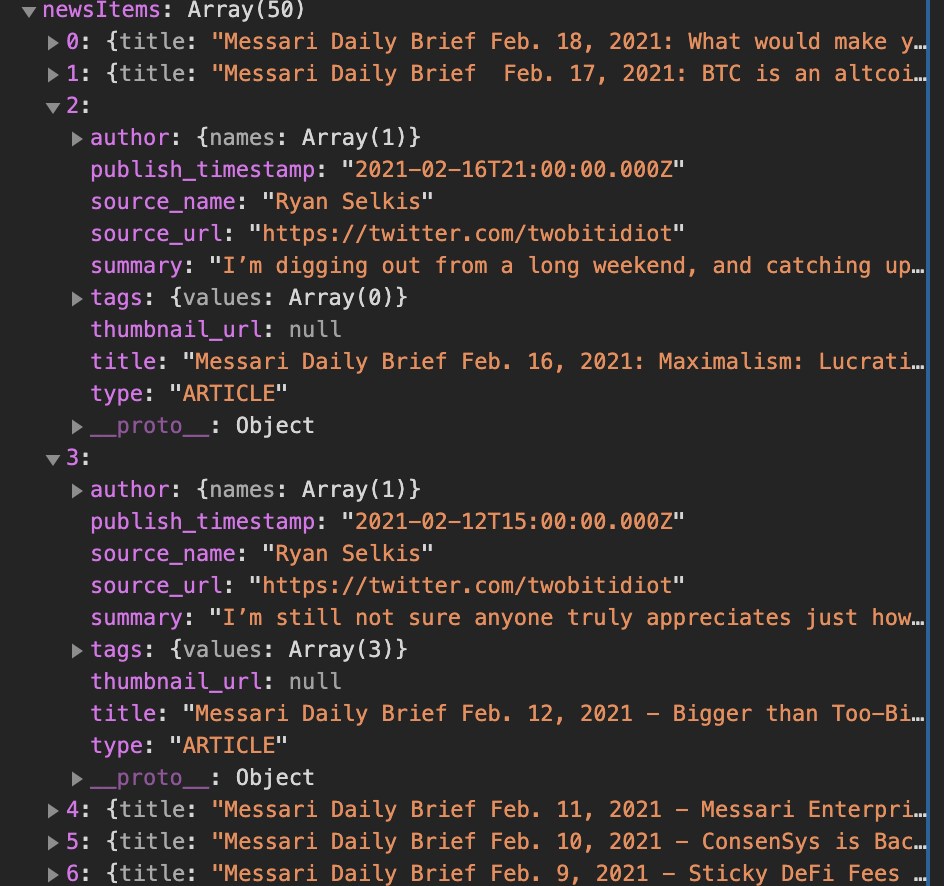Expand item 1 Feb. 17 brief
Screen dimensions: 944x886
click(53, 75)
